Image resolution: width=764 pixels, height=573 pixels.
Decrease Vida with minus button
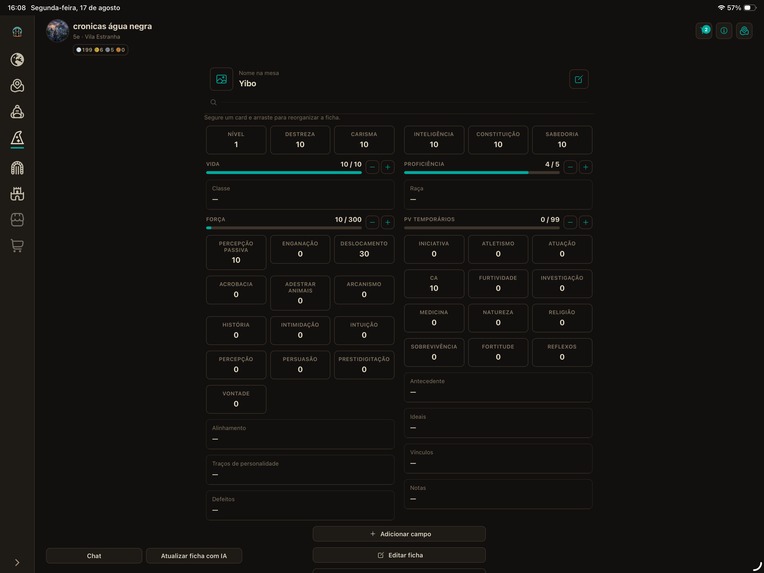coord(372,167)
